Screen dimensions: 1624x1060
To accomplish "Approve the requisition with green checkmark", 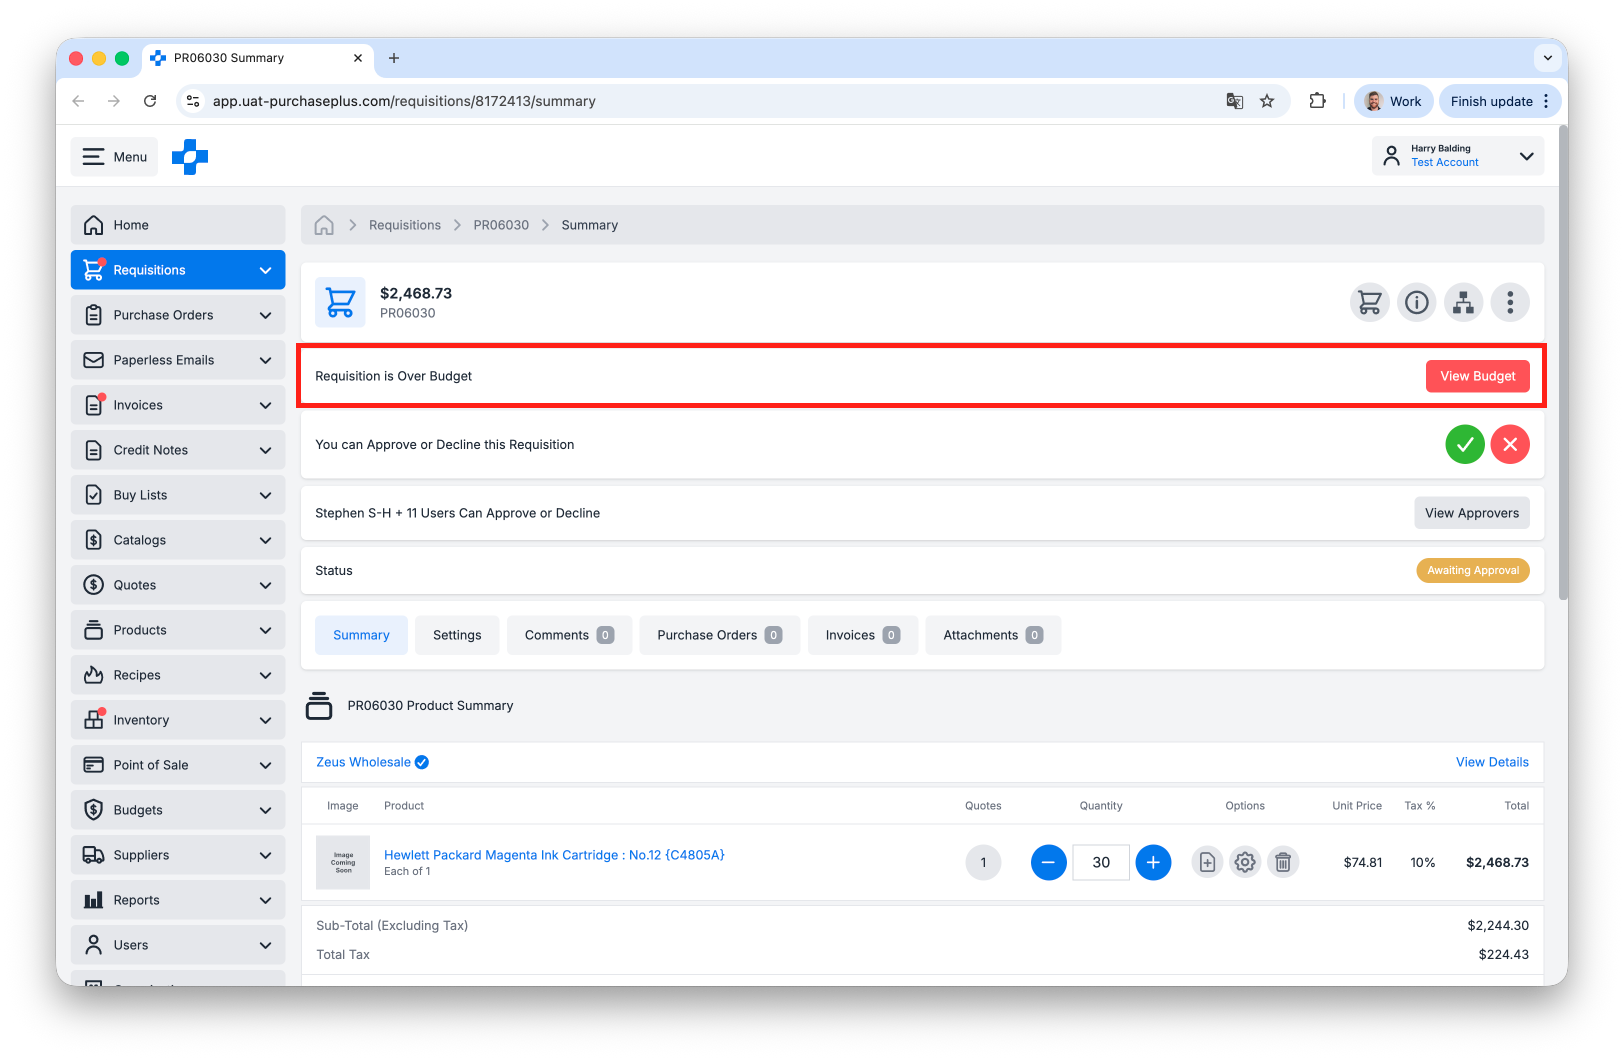I will [1465, 444].
